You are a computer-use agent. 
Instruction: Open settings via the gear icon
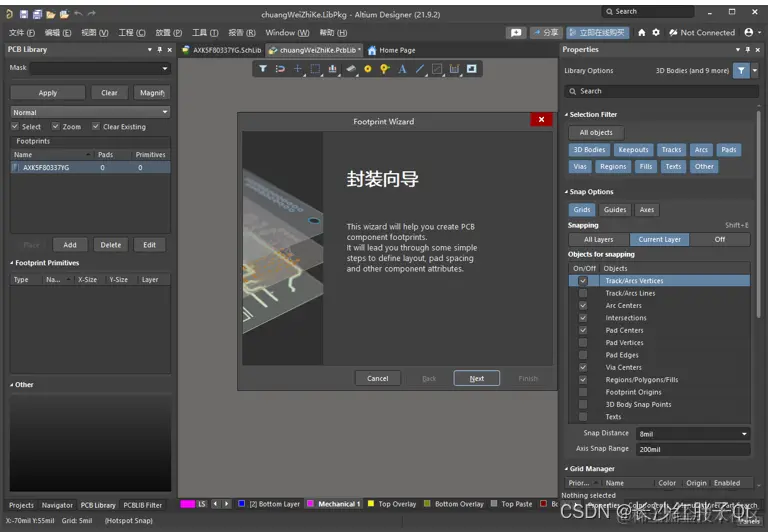[x=656, y=32]
